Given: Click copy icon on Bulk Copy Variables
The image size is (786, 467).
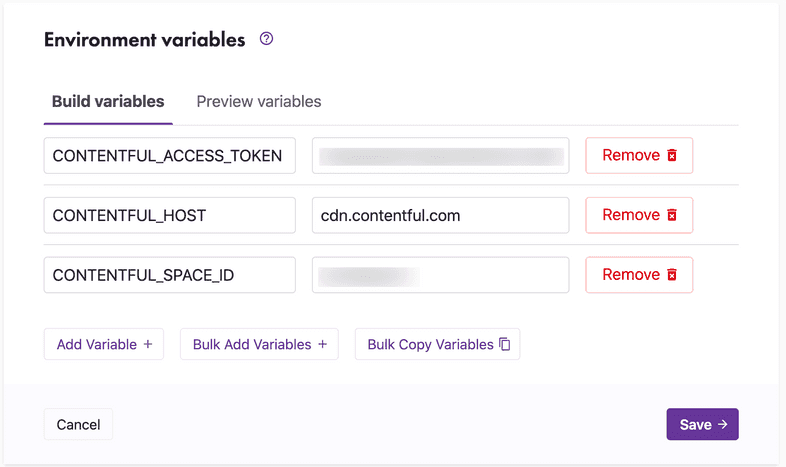Looking at the screenshot, I should pyautogui.click(x=505, y=344).
